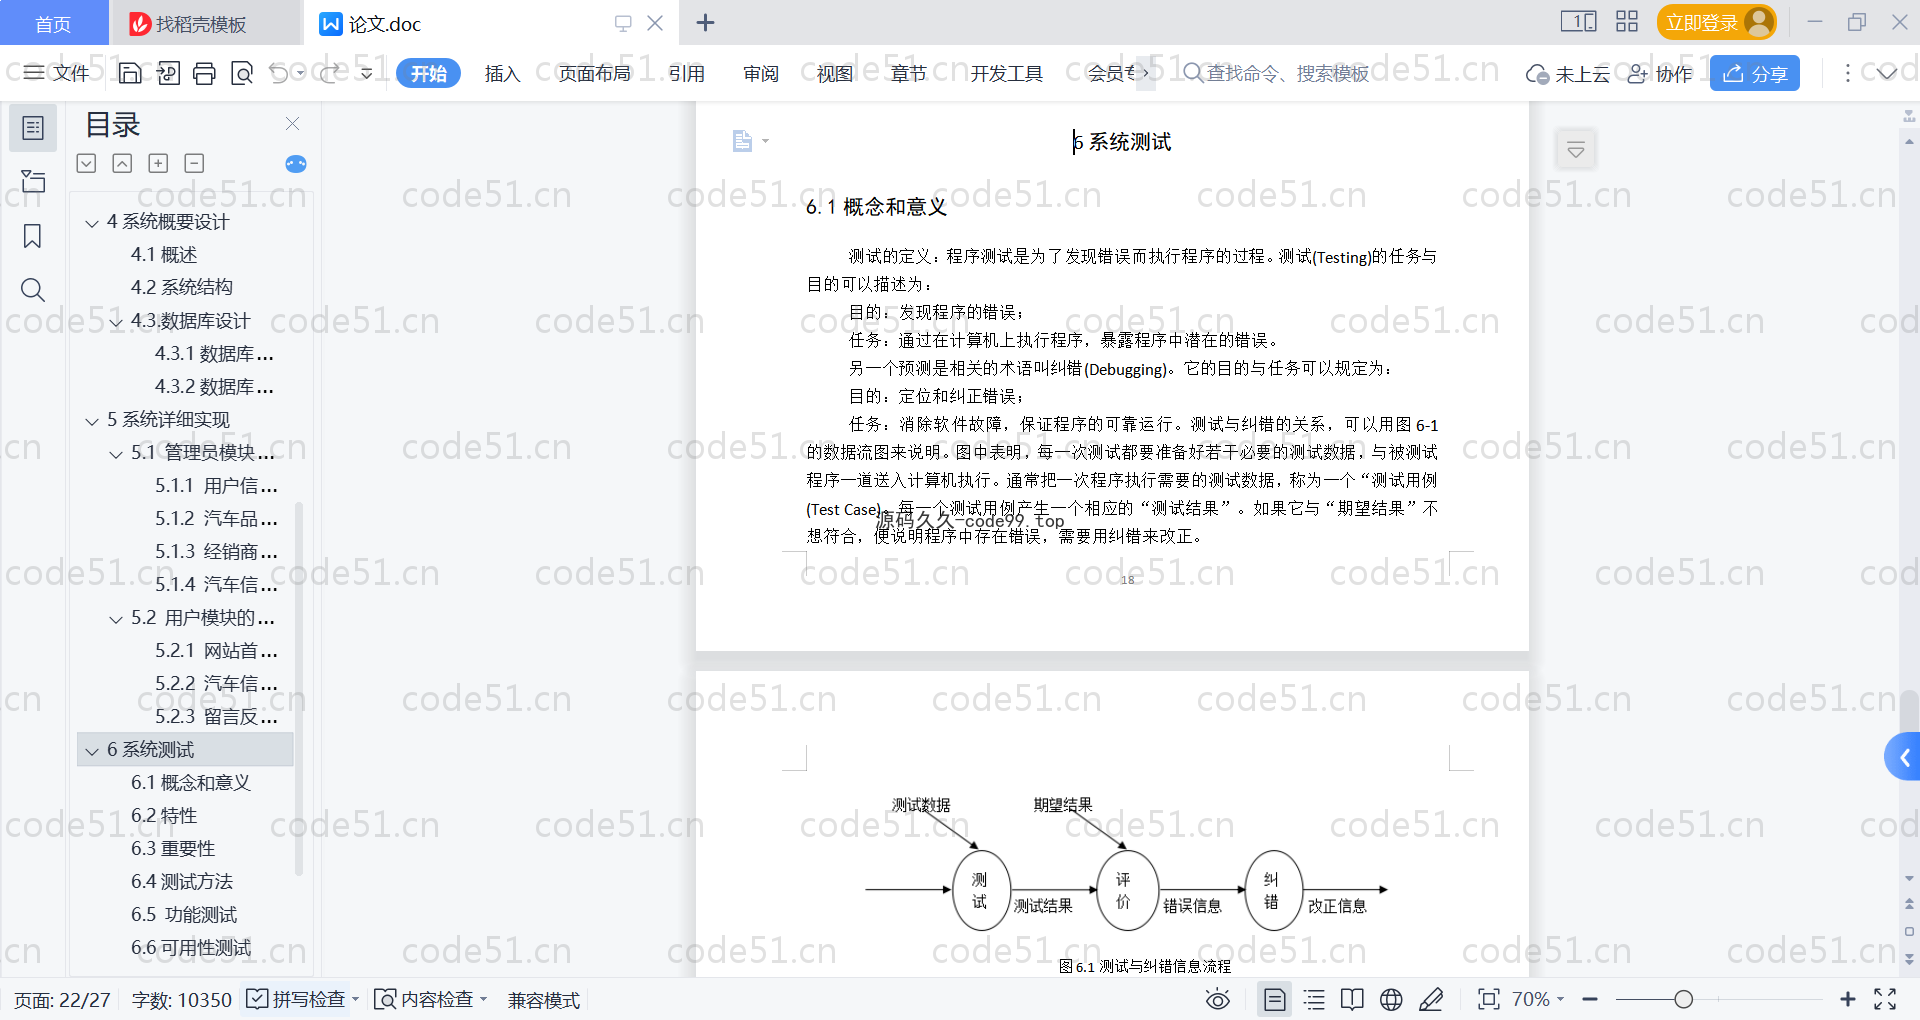Collapse the 4 系统概要设计 tree node
This screenshot has width=1920, height=1020.
[x=92, y=222]
